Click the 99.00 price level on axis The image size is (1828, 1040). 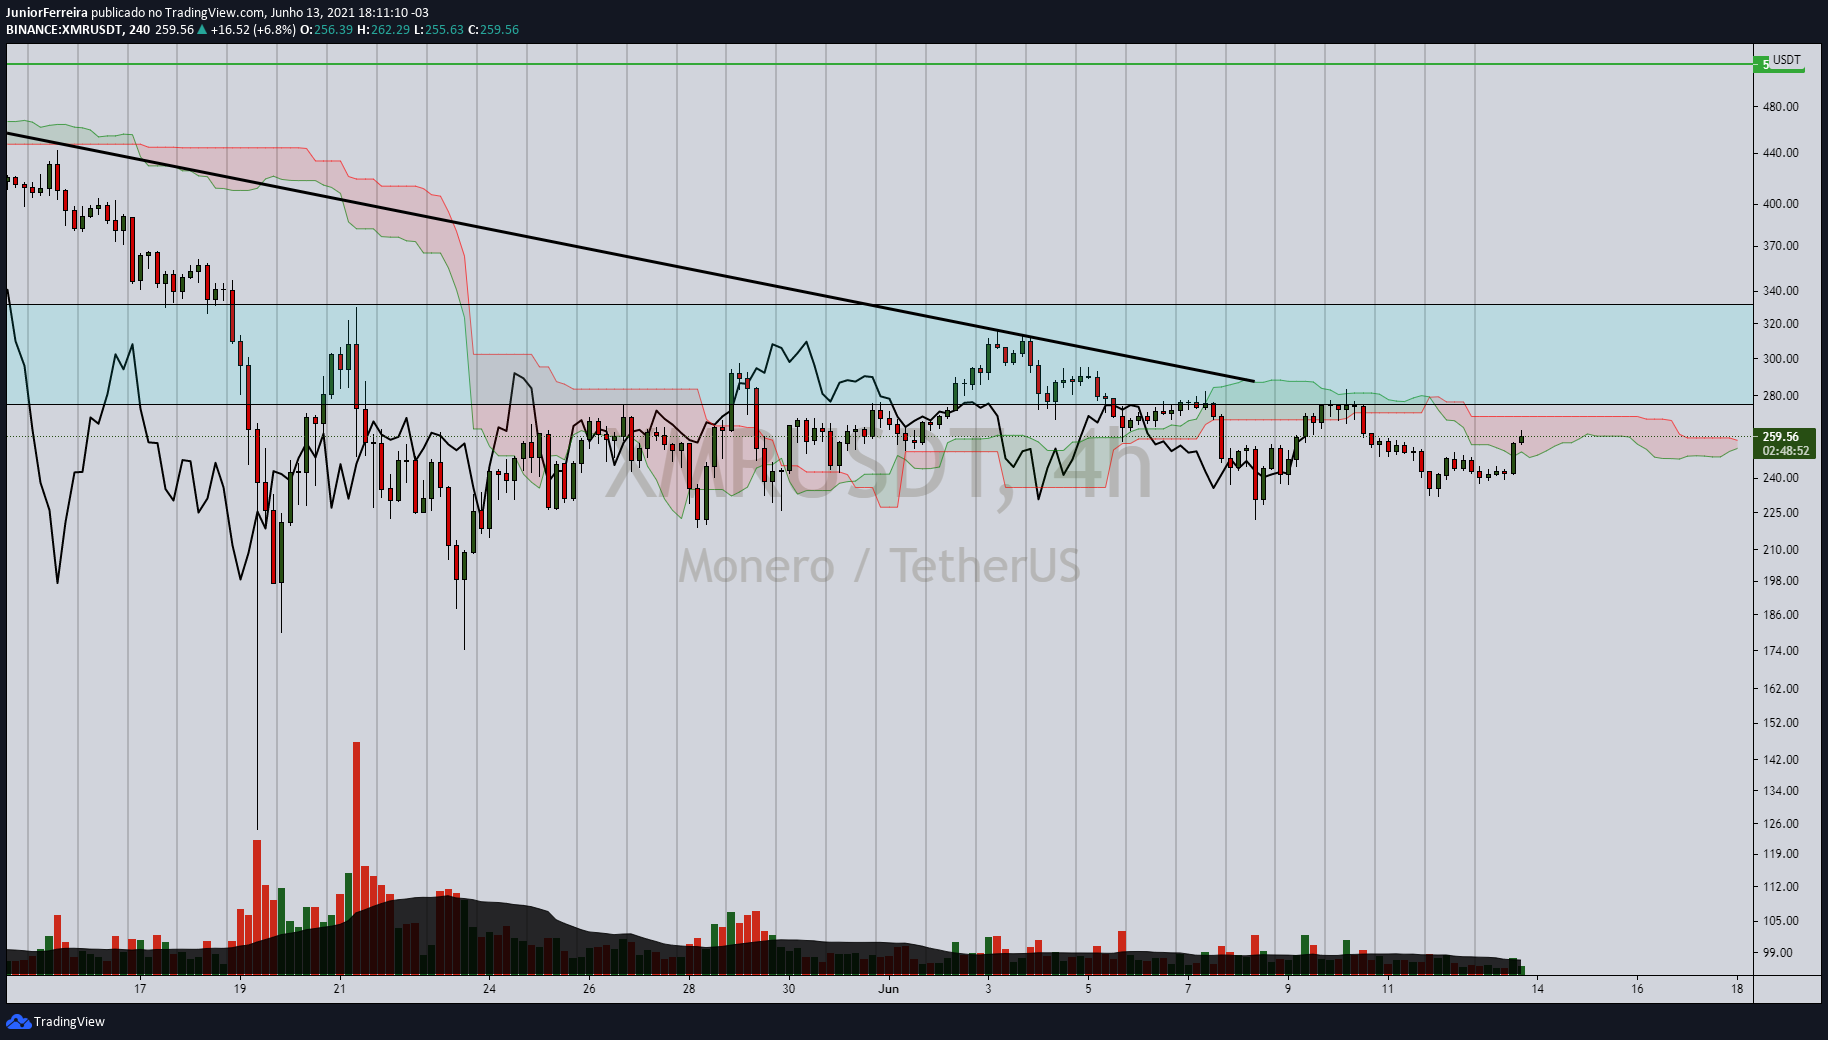point(1777,952)
